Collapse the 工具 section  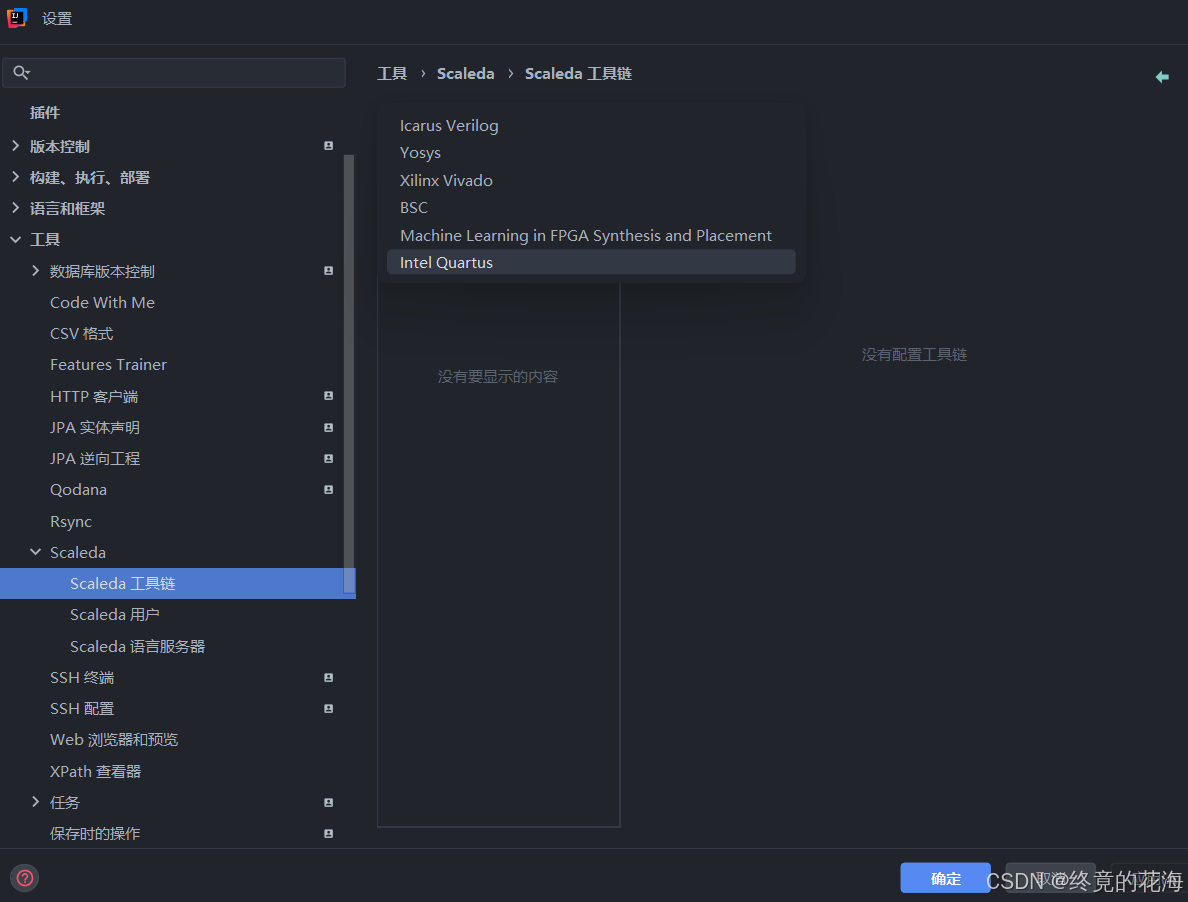pos(15,239)
